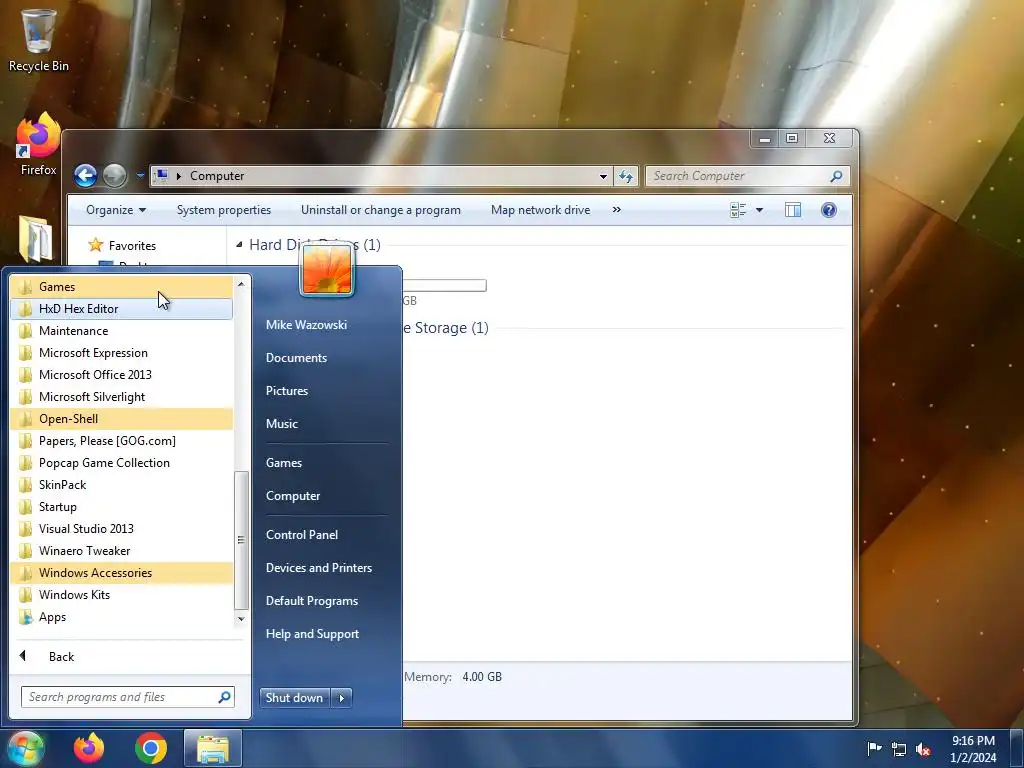Screen dimensions: 1024x768
Task: Open Control Panel from Start menu
Action: pos(302,535)
